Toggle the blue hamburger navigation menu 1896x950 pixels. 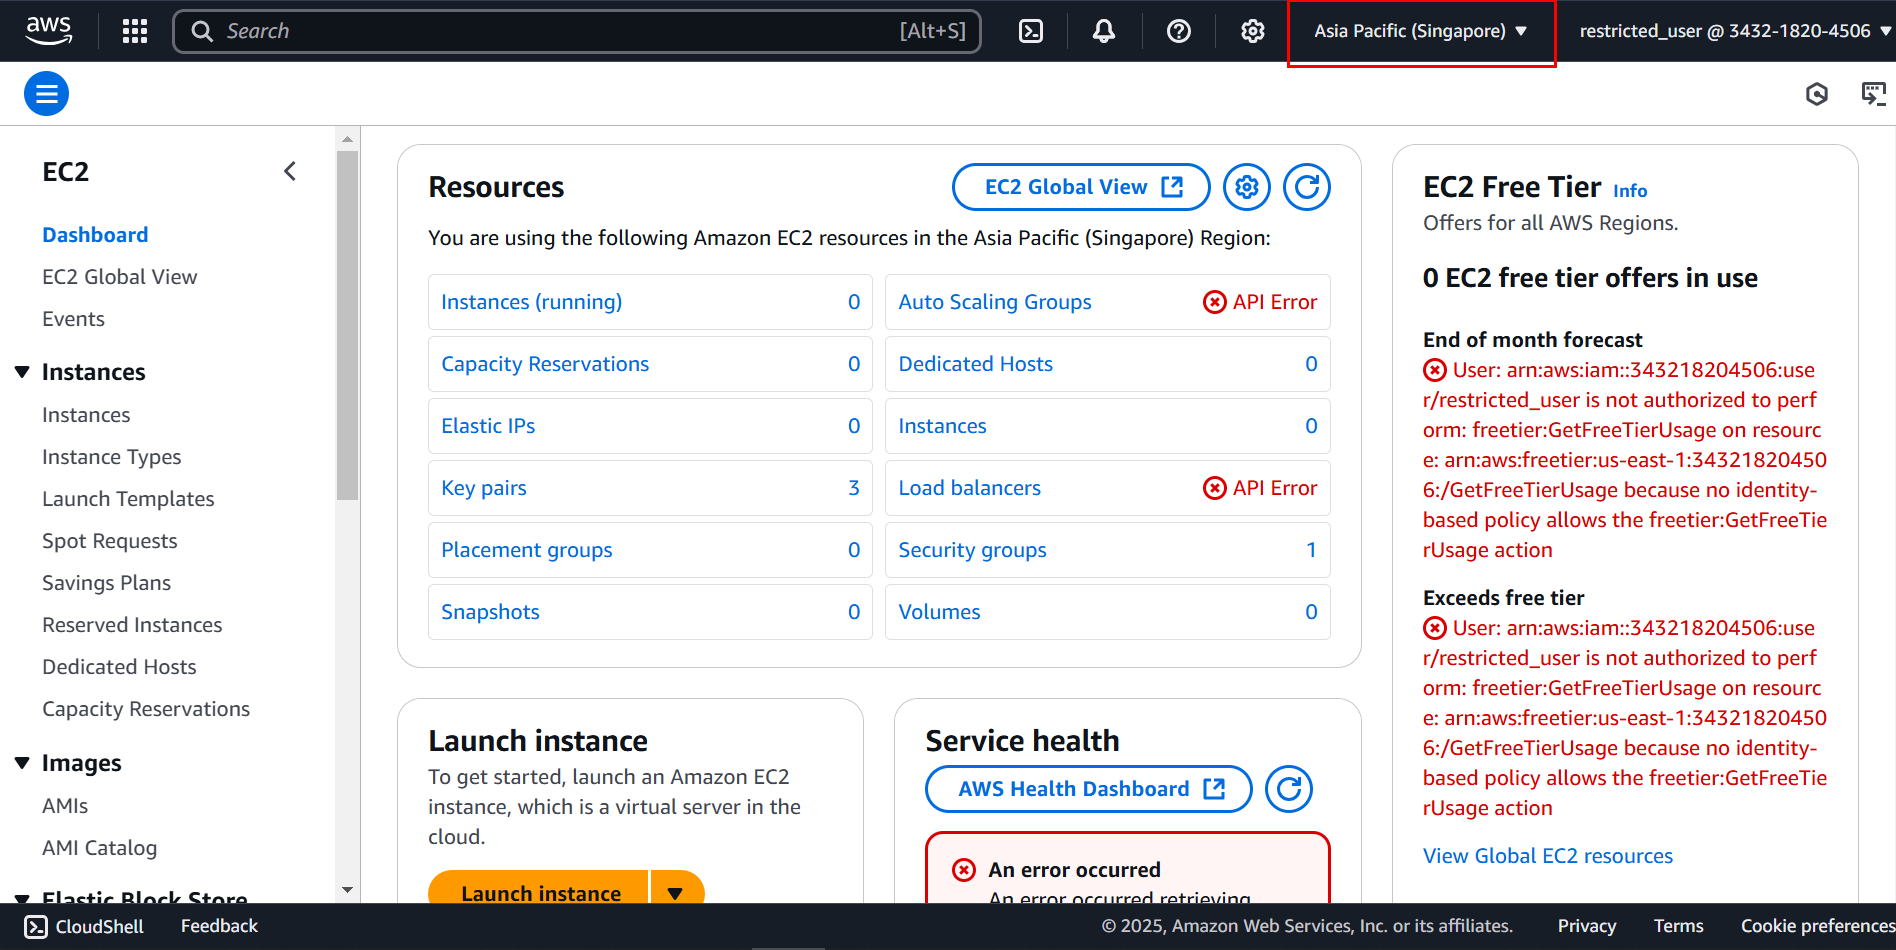tap(46, 94)
